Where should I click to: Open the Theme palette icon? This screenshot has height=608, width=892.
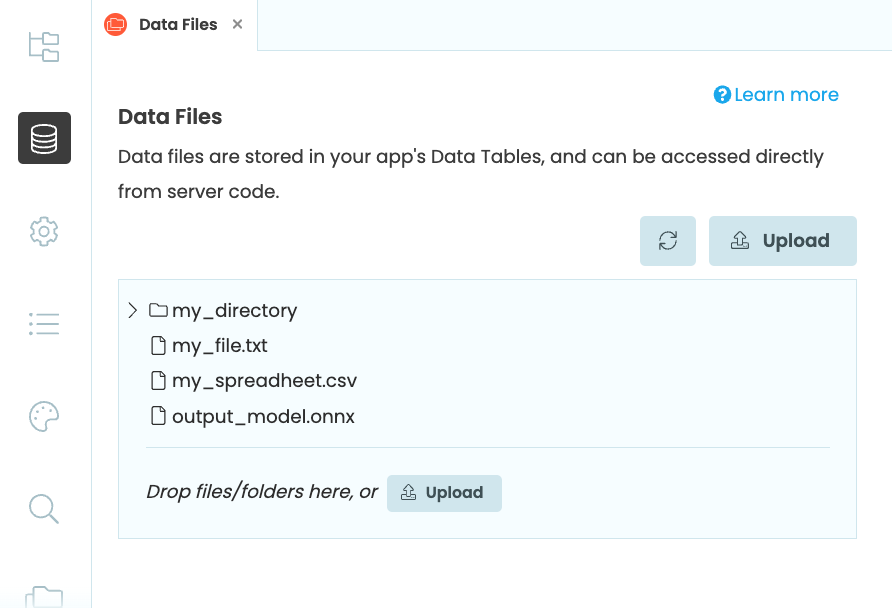(44, 416)
